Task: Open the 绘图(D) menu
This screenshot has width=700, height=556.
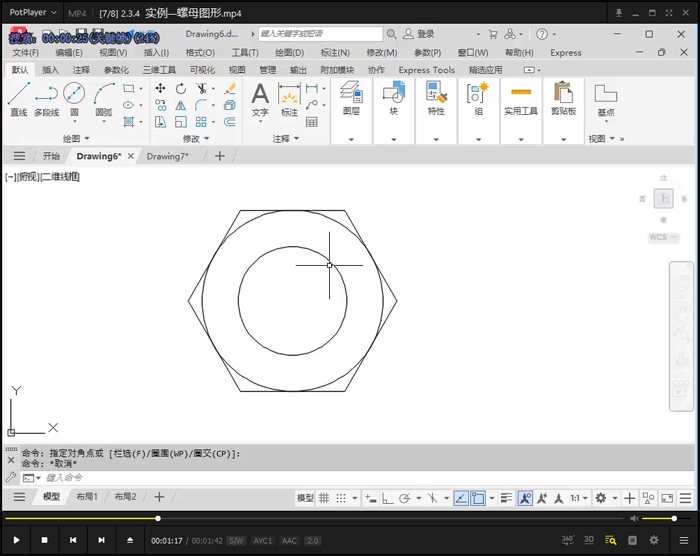Action: [x=289, y=53]
